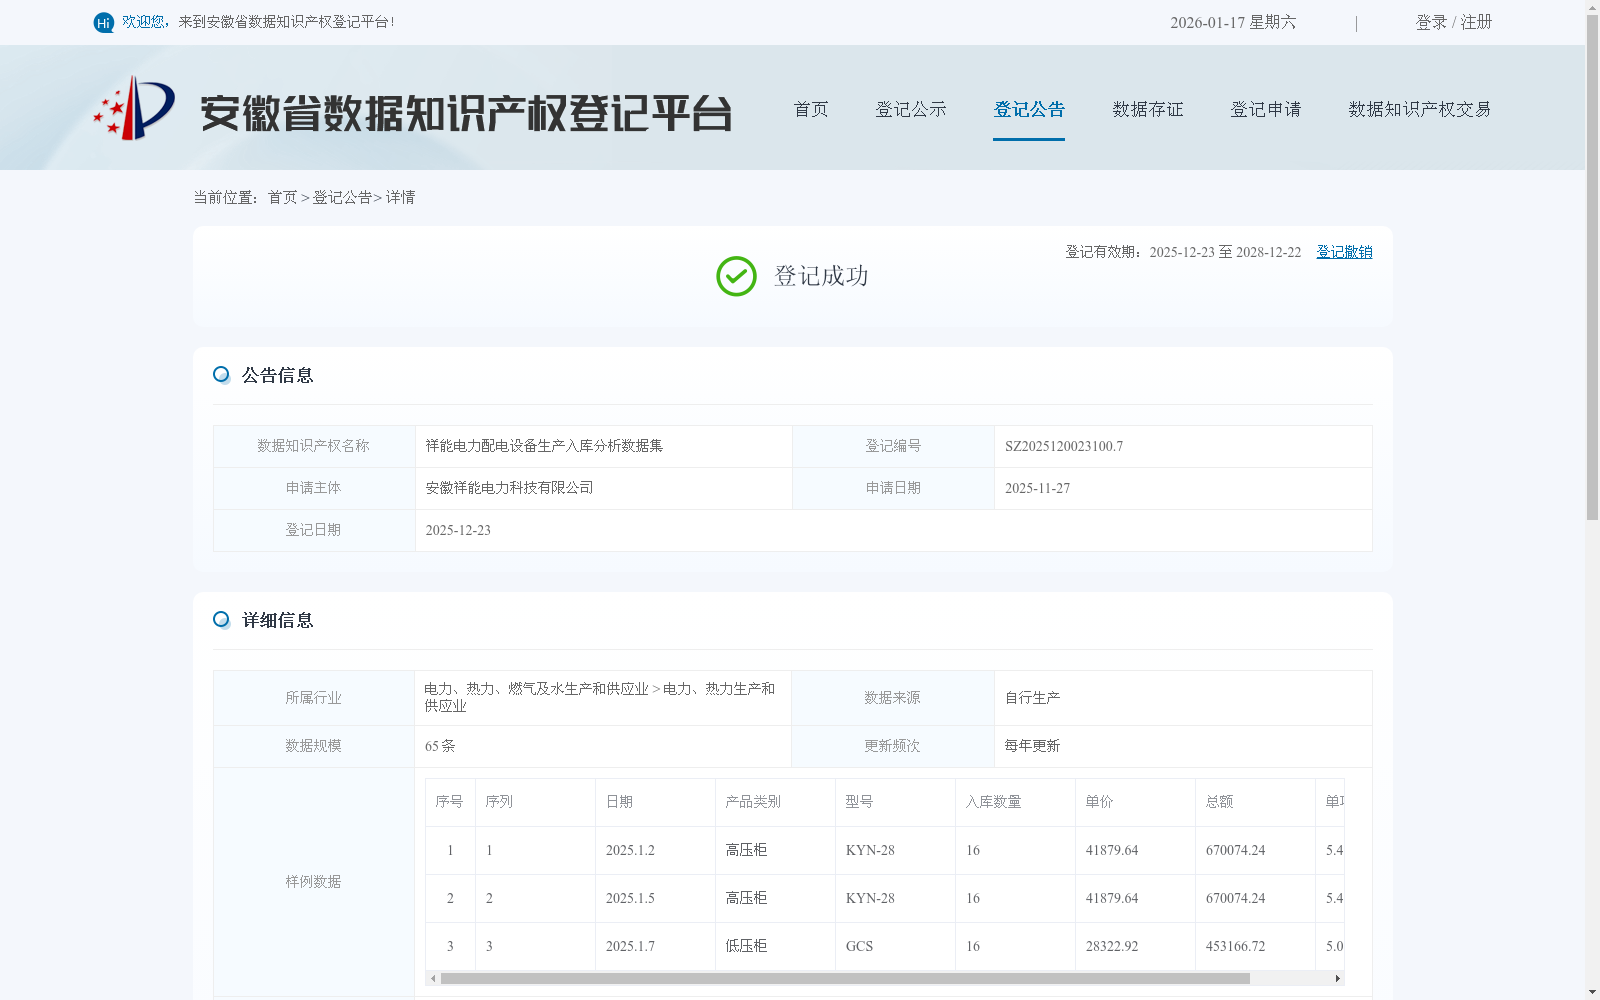Open the 数据知识产权交易 navigation tab

tap(1420, 109)
